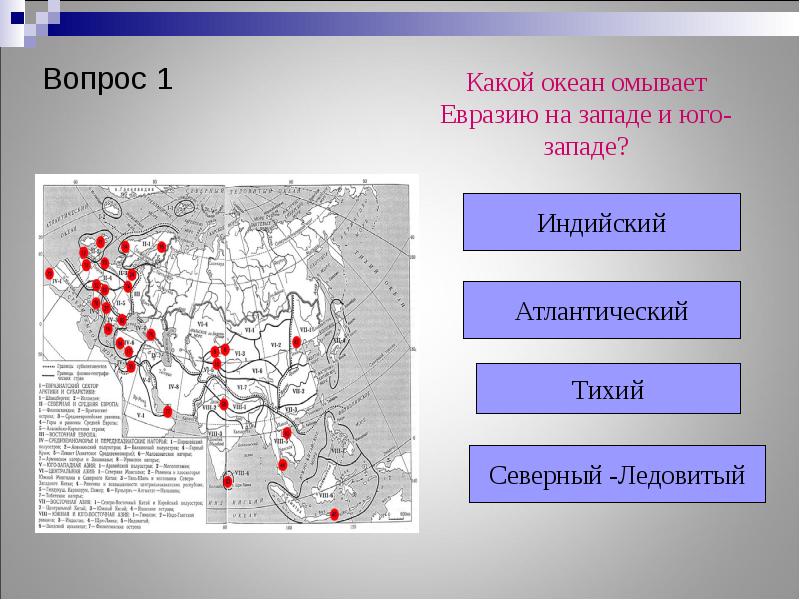This screenshot has height=600, width=800.
Task: Choose the answer 'Индийский'
Action: (x=601, y=222)
